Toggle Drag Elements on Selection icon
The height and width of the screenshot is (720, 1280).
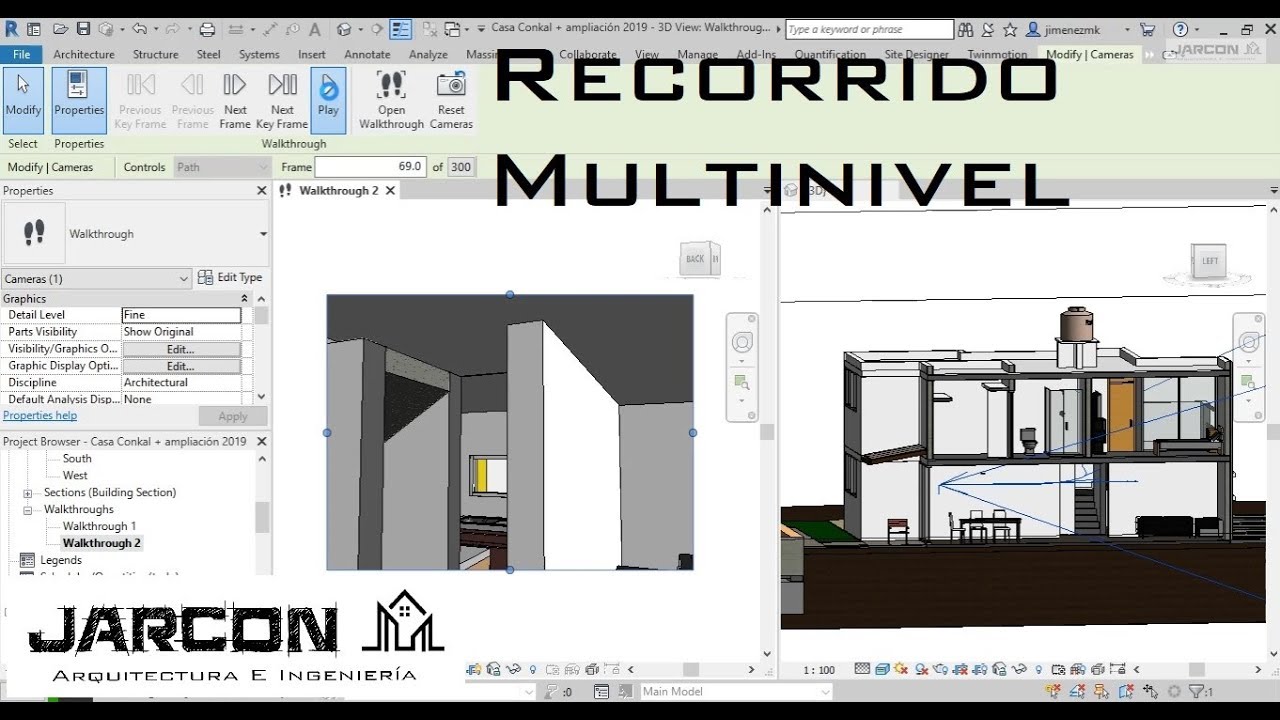(x=1150, y=691)
